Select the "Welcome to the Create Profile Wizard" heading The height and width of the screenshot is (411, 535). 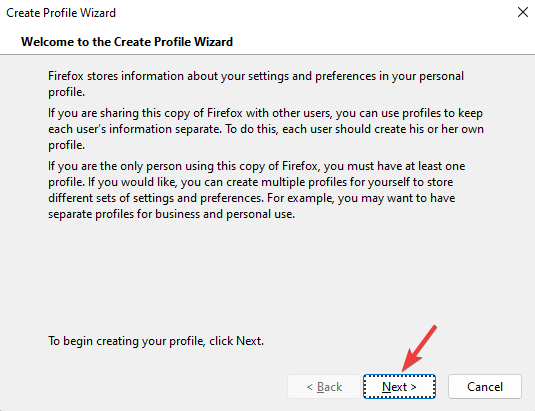(127, 42)
